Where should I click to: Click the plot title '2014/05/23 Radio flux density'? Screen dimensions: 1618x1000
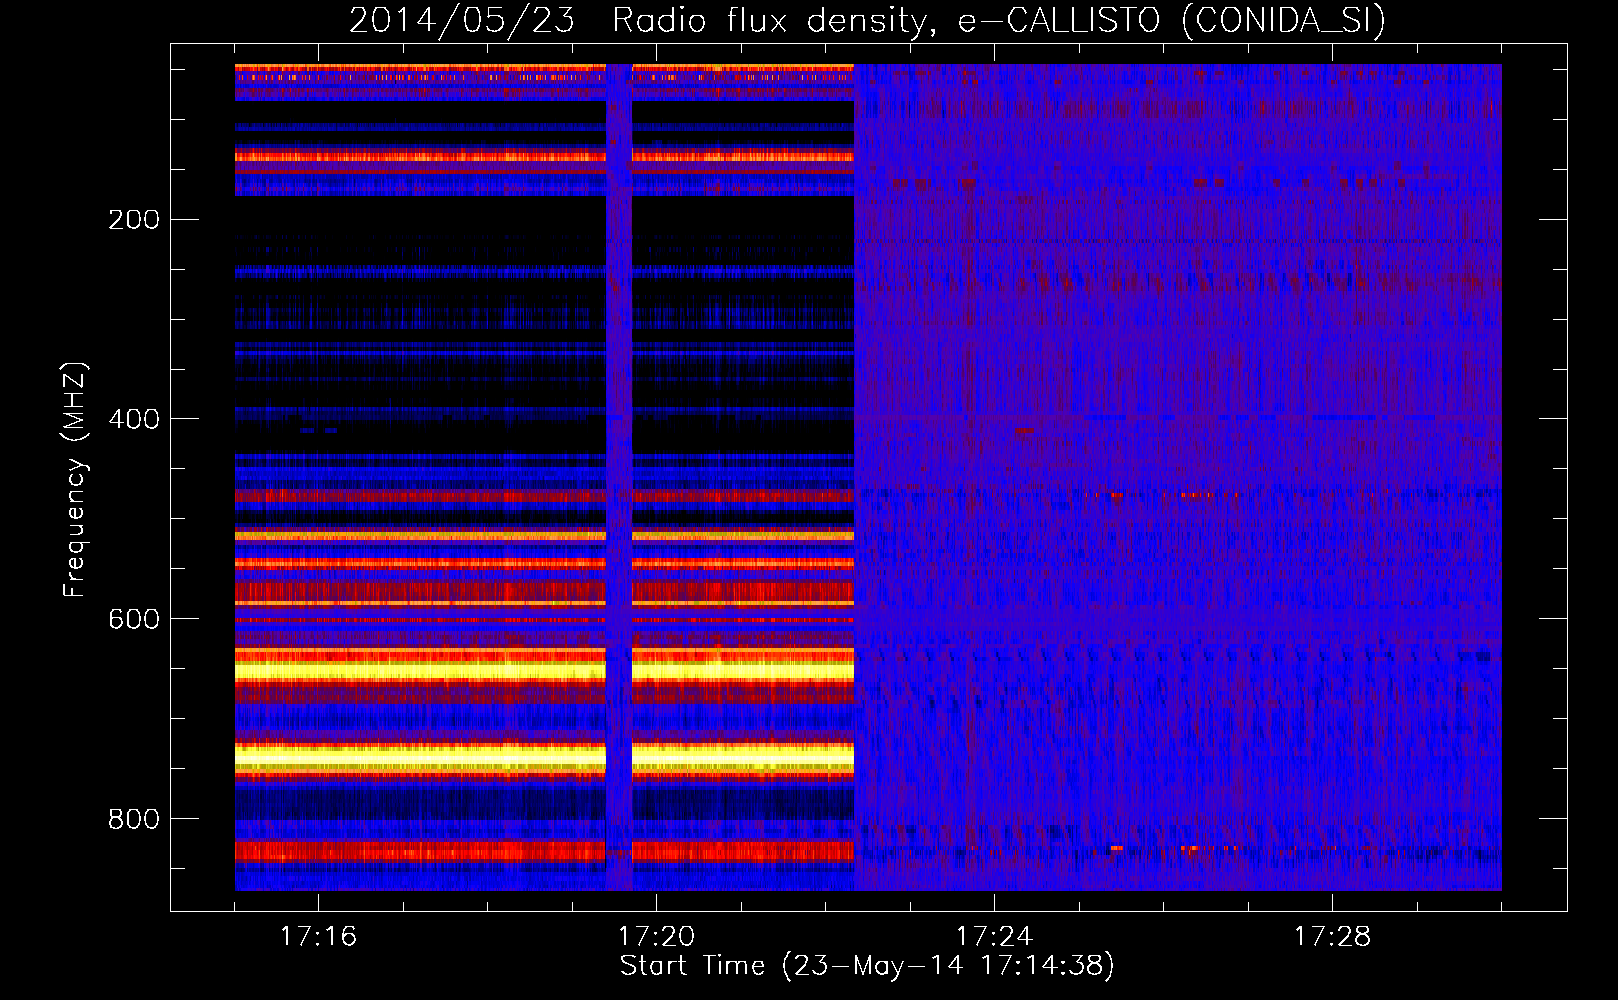coord(643,21)
